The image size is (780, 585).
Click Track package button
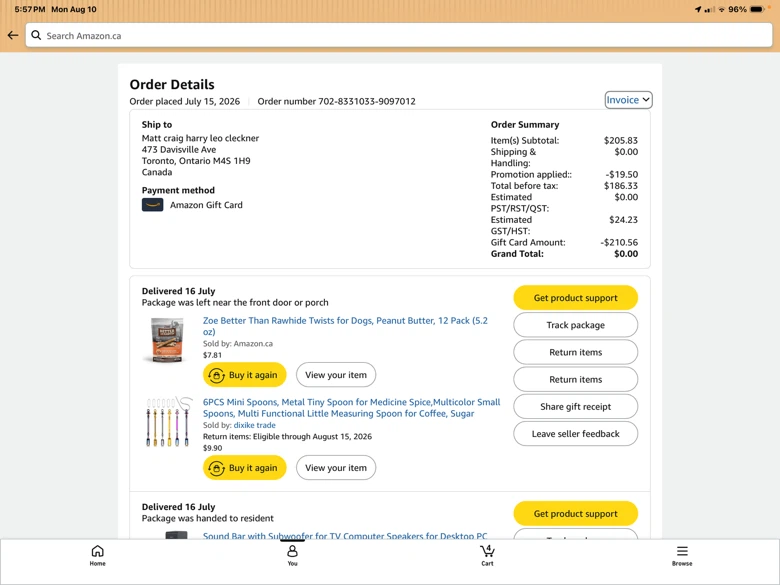(x=576, y=325)
